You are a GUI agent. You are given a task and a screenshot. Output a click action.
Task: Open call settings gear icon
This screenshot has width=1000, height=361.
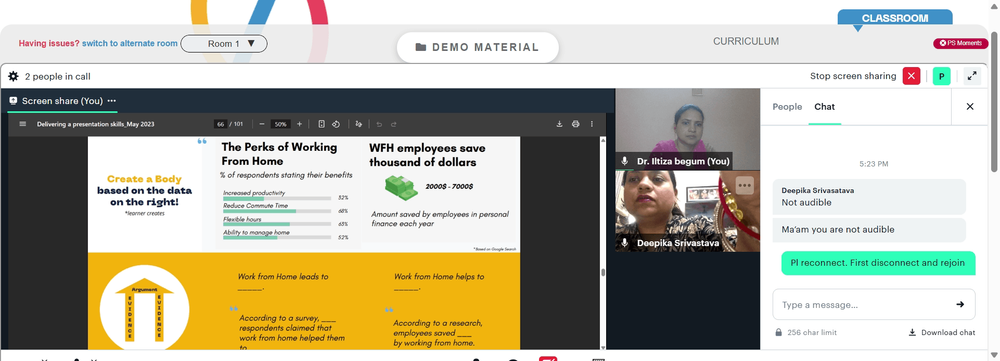(13, 77)
